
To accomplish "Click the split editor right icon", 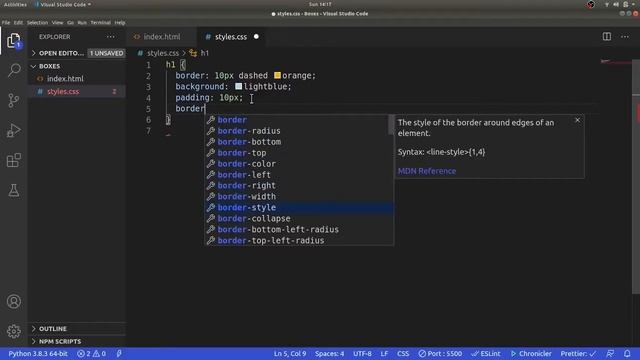I will pos(607,37).
